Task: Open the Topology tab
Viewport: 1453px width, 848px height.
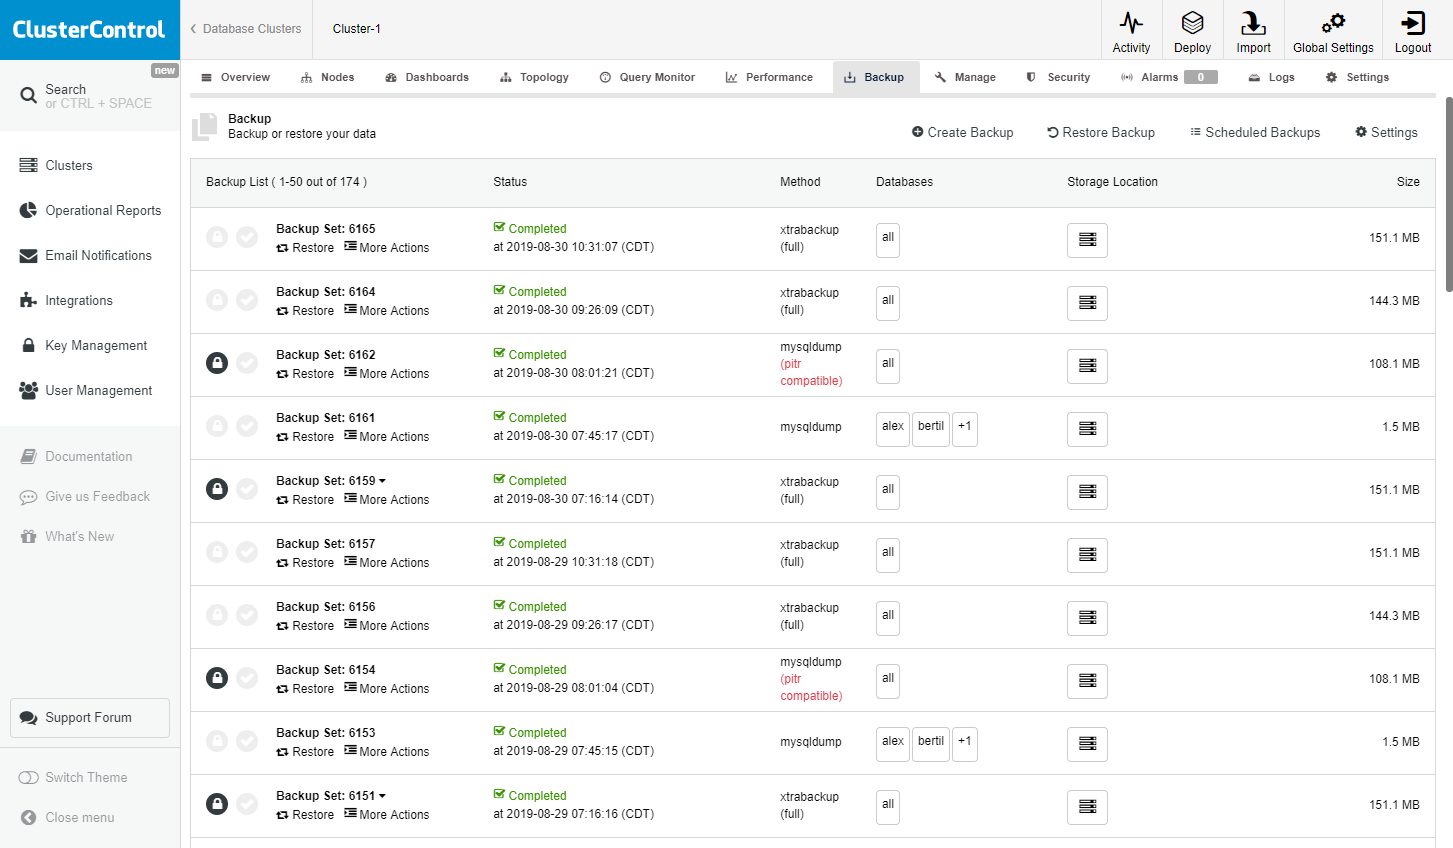Action: [535, 77]
